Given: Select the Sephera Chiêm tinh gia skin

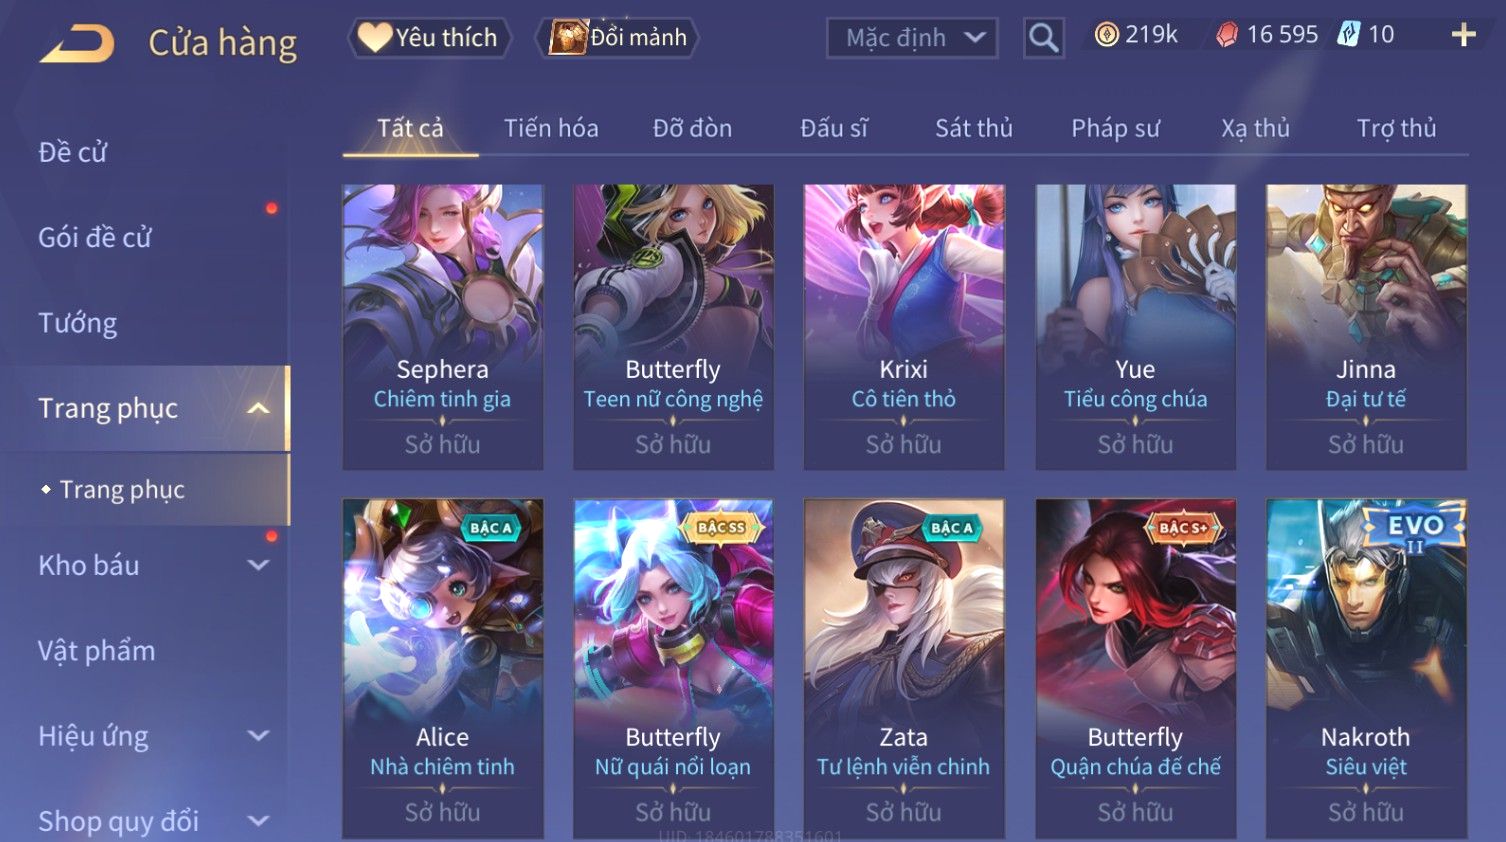Looking at the screenshot, I should [x=443, y=327].
